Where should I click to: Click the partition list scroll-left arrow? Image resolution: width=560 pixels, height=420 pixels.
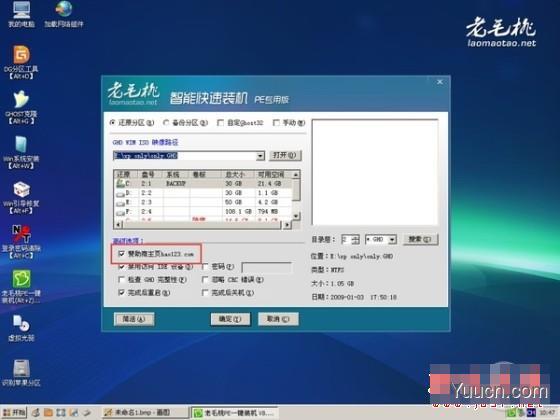click(118, 225)
